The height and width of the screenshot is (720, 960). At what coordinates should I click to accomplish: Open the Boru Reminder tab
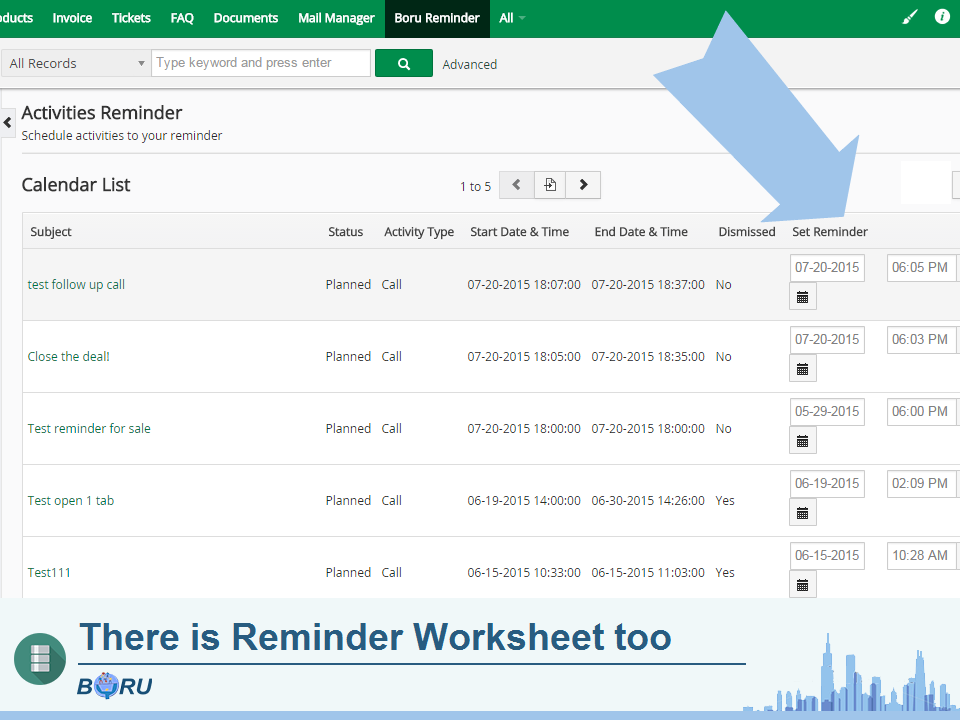pyautogui.click(x=436, y=18)
